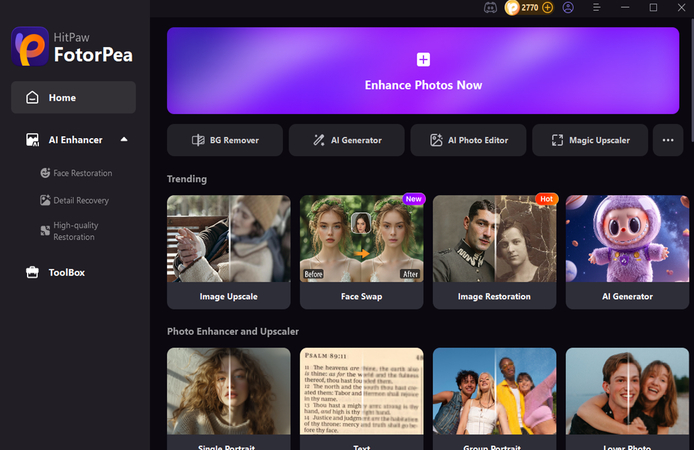Open the ToolBox section
This screenshot has width=694, height=450.
(55, 273)
